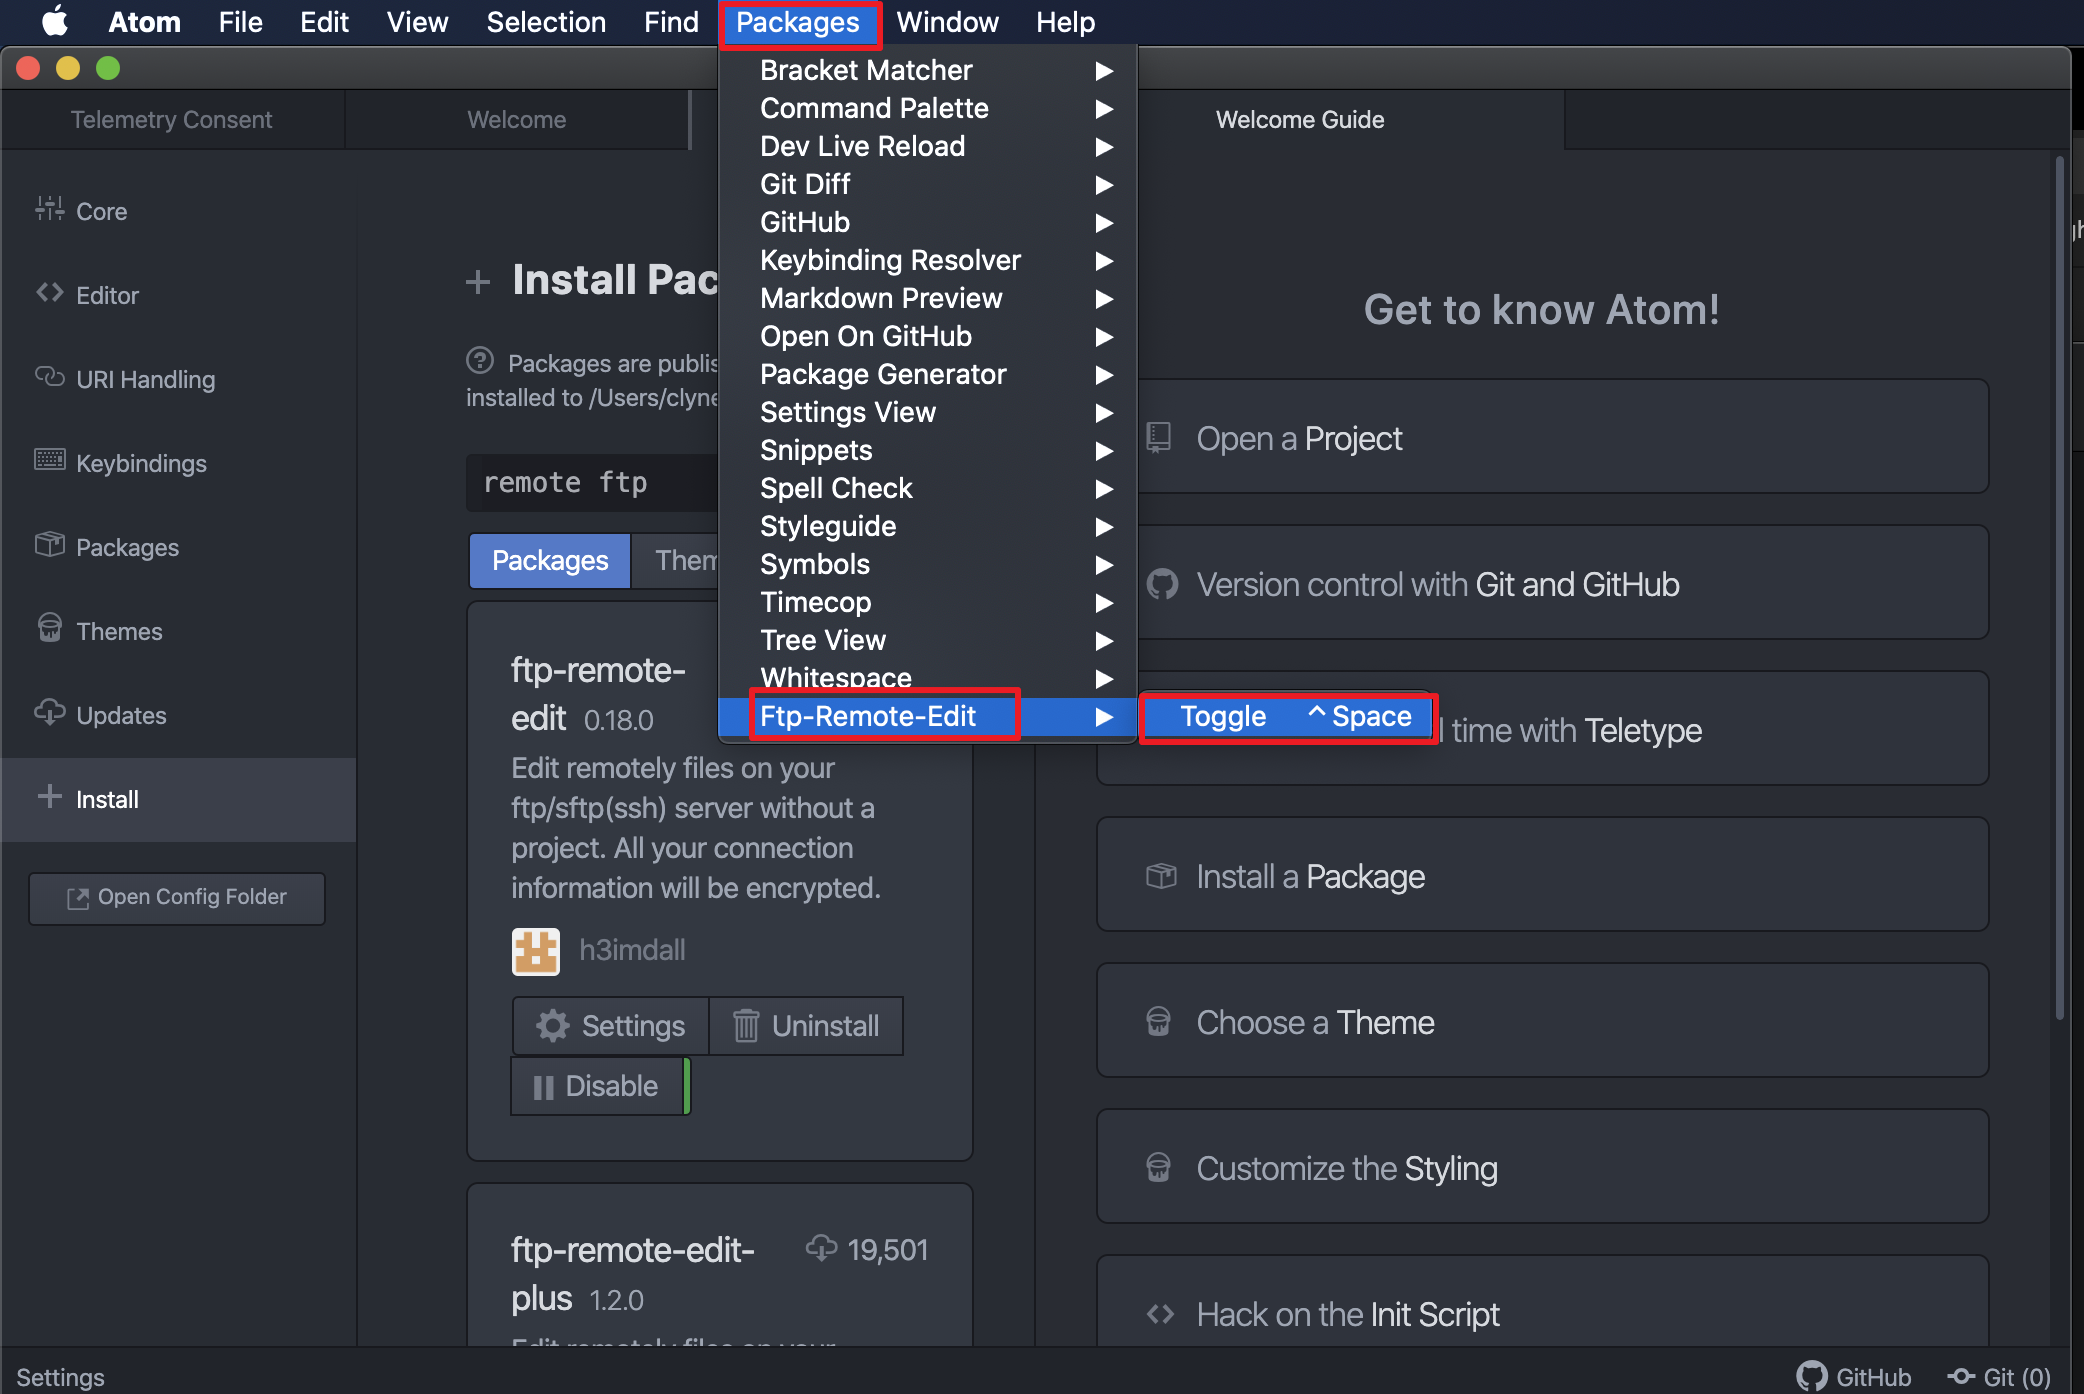Viewport: 2084px width, 1394px height.
Task: Click the Open Config Folder button
Action: coord(177,898)
